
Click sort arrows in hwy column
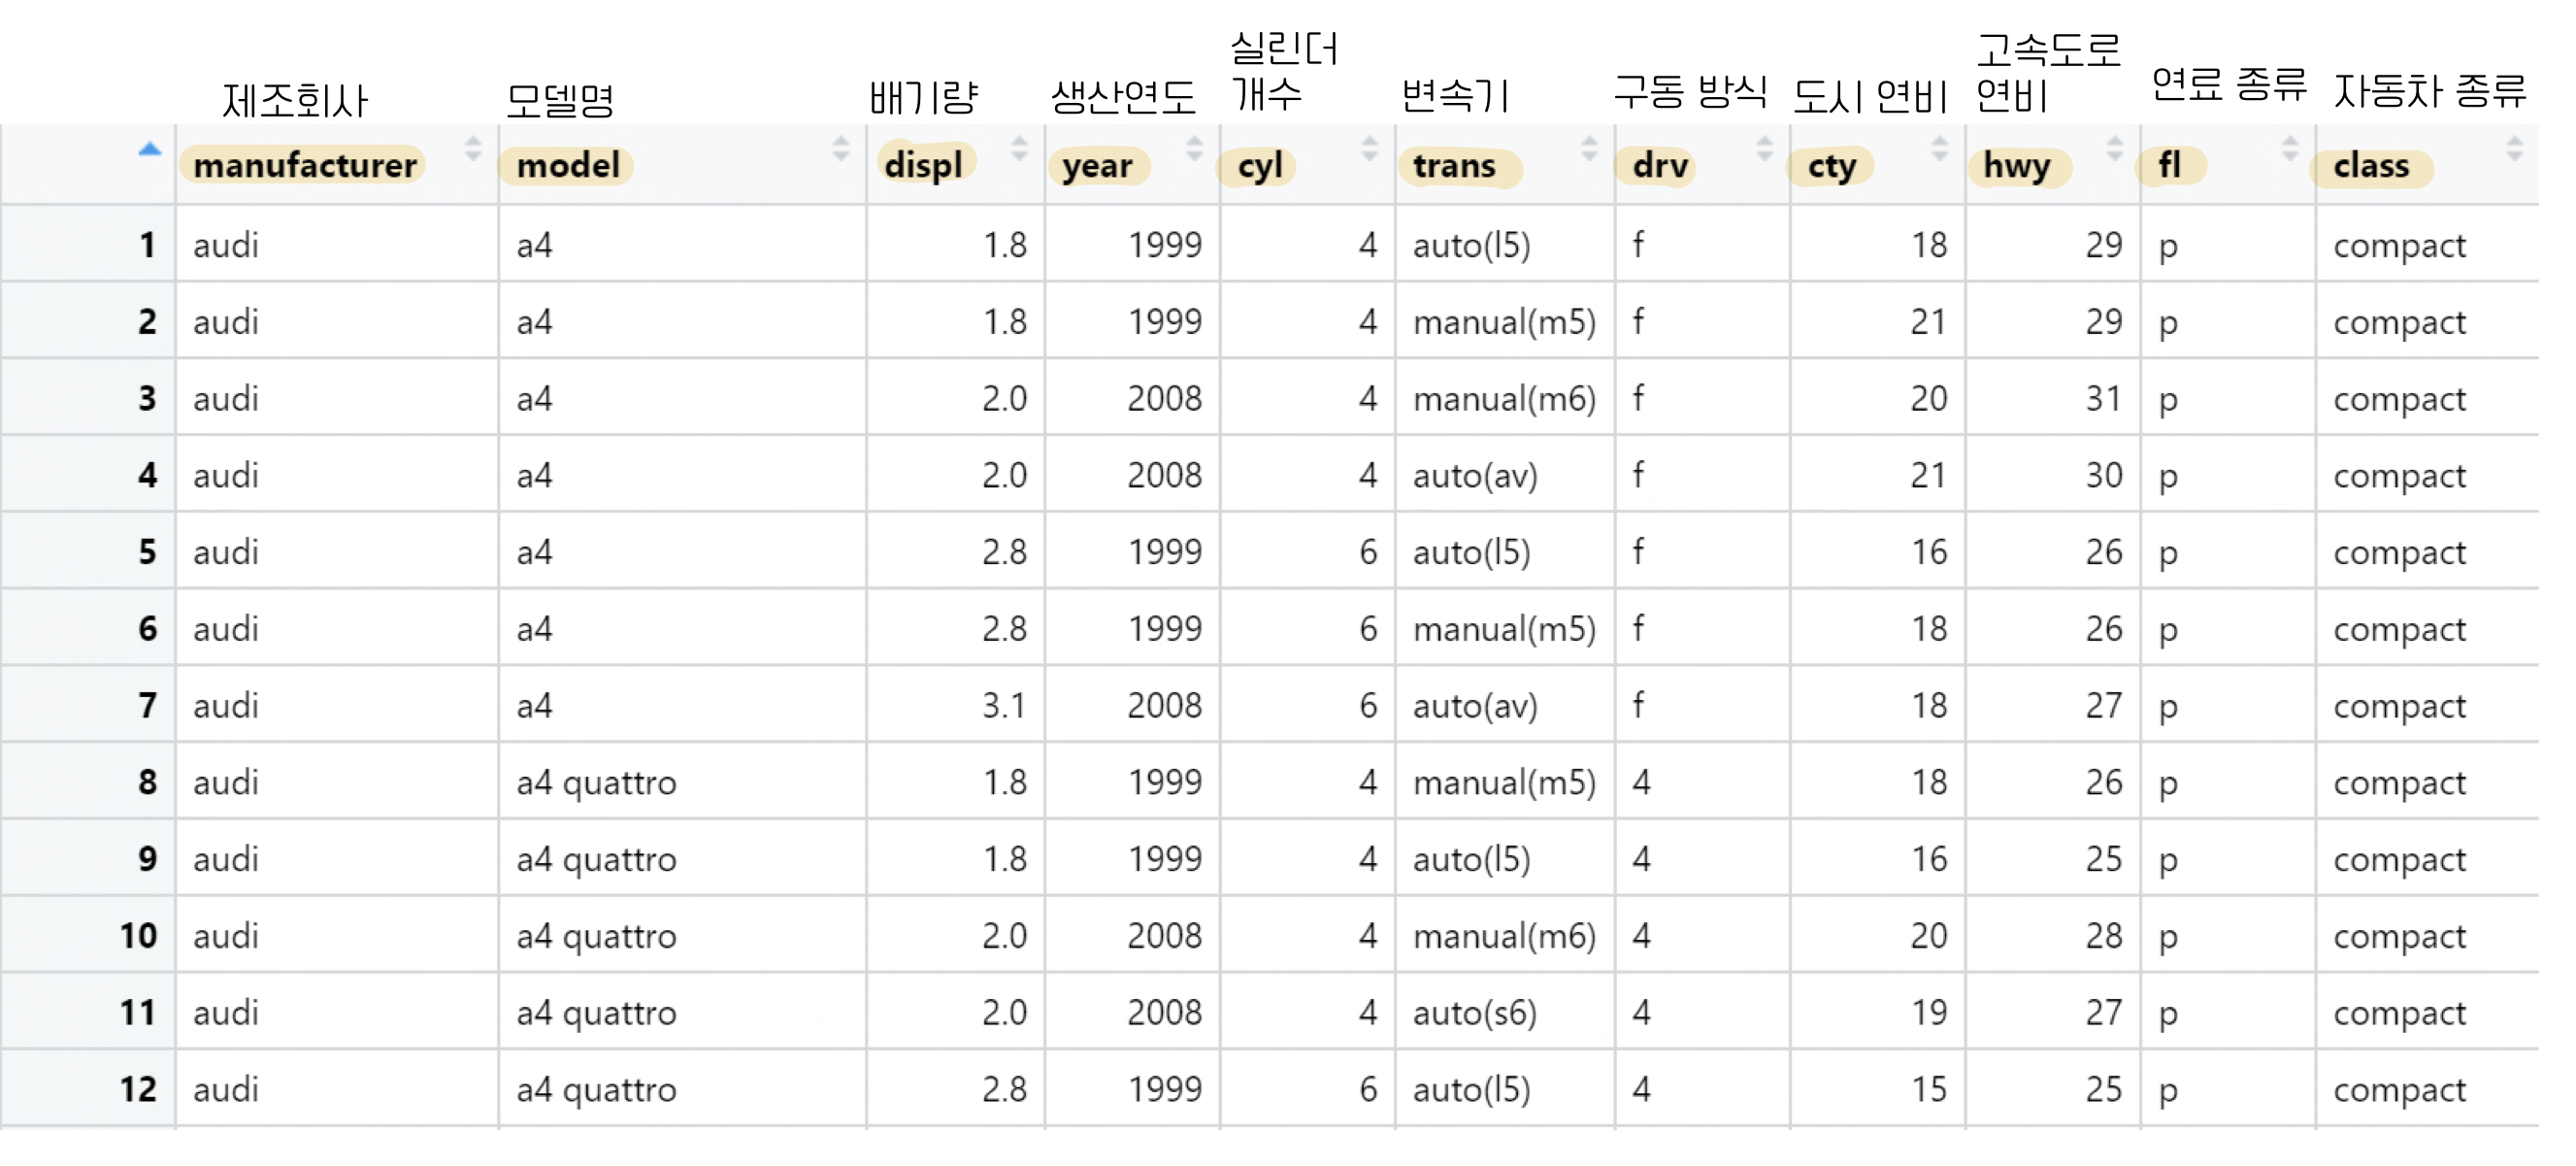(2115, 150)
